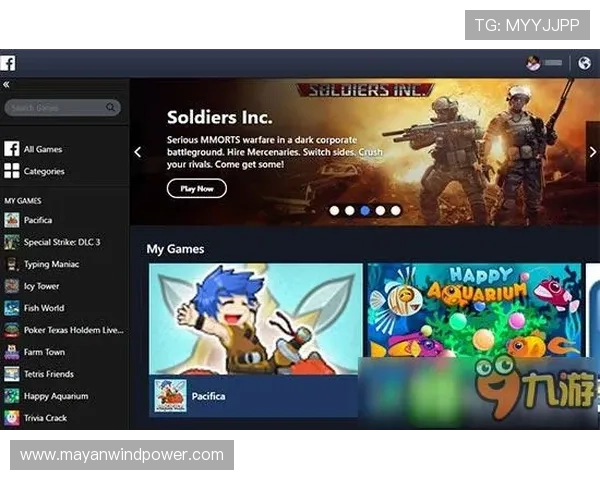Click Happy Aquarium sidebar icon
Image resolution: width=600 pixels, height=480 pixels.
click(12, 396)
